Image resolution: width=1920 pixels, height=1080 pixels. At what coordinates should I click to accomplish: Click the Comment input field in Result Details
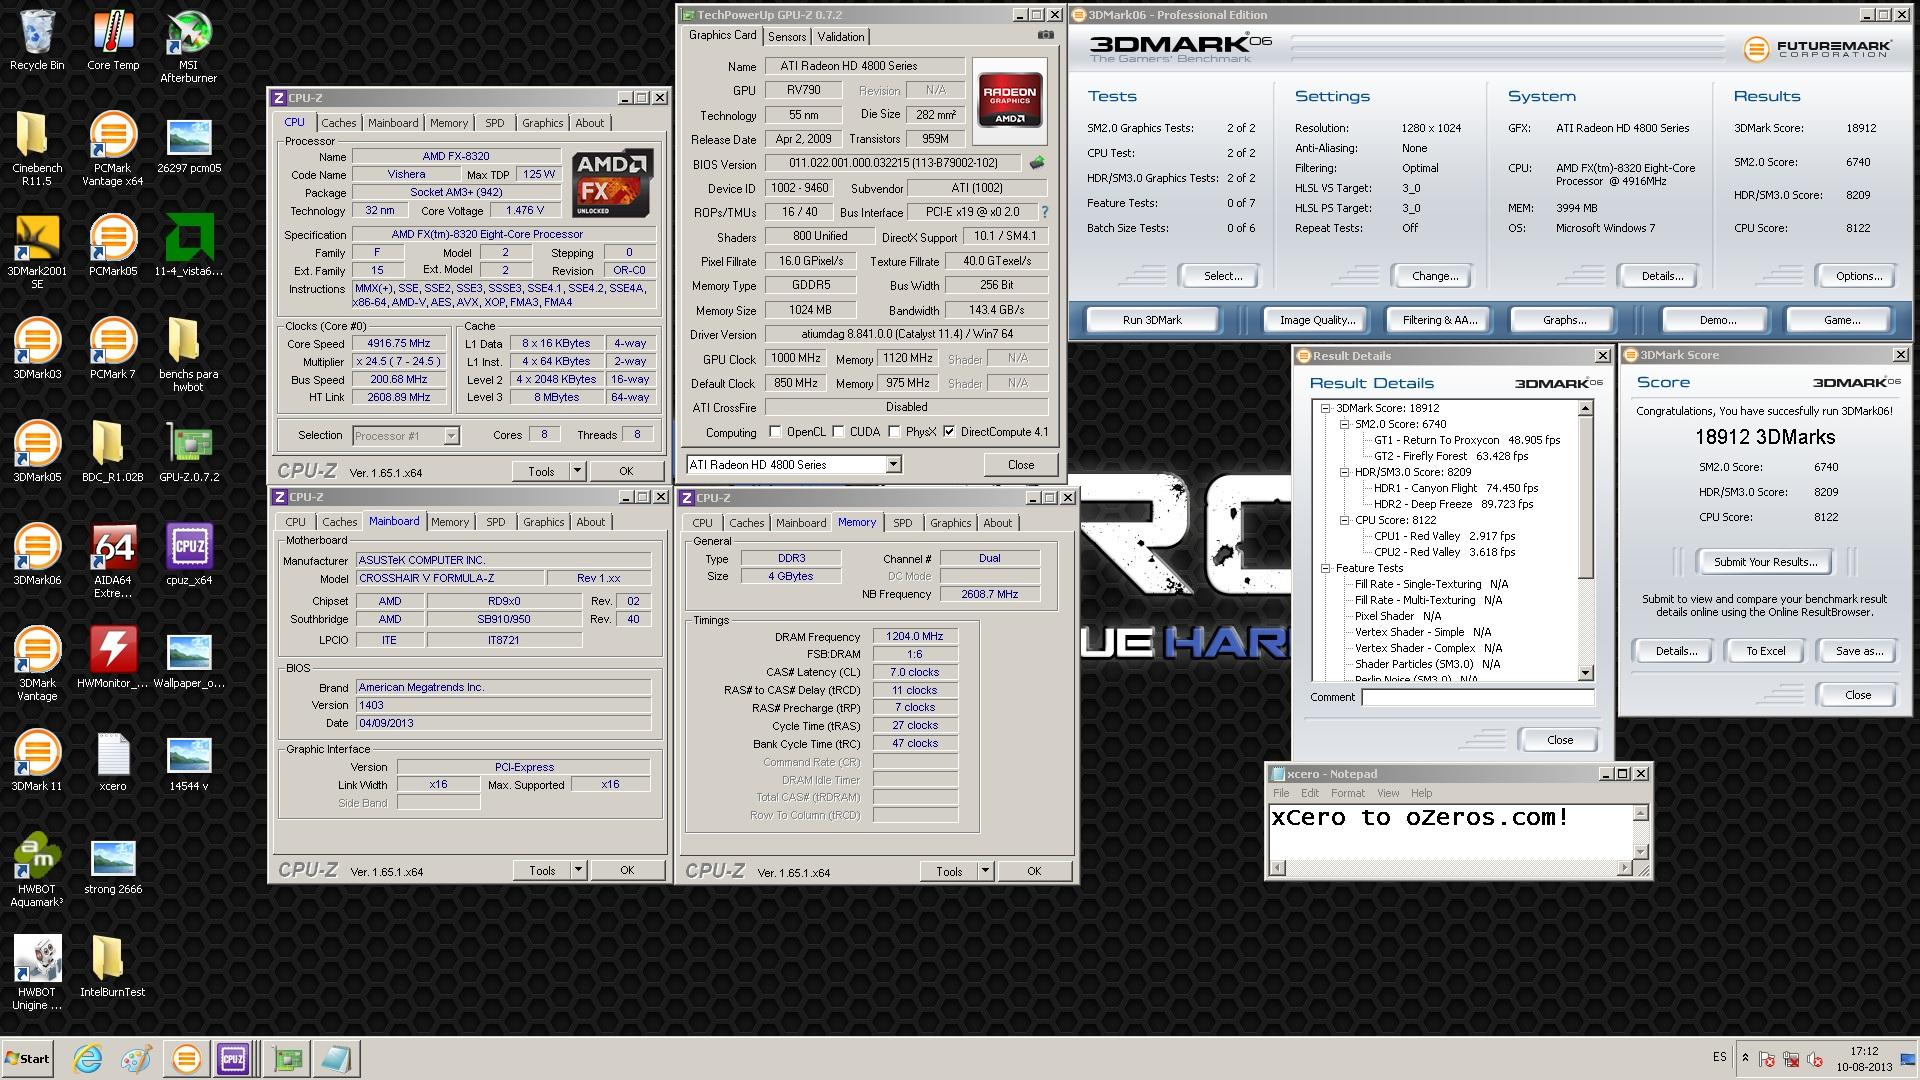tap(1477, 697)
